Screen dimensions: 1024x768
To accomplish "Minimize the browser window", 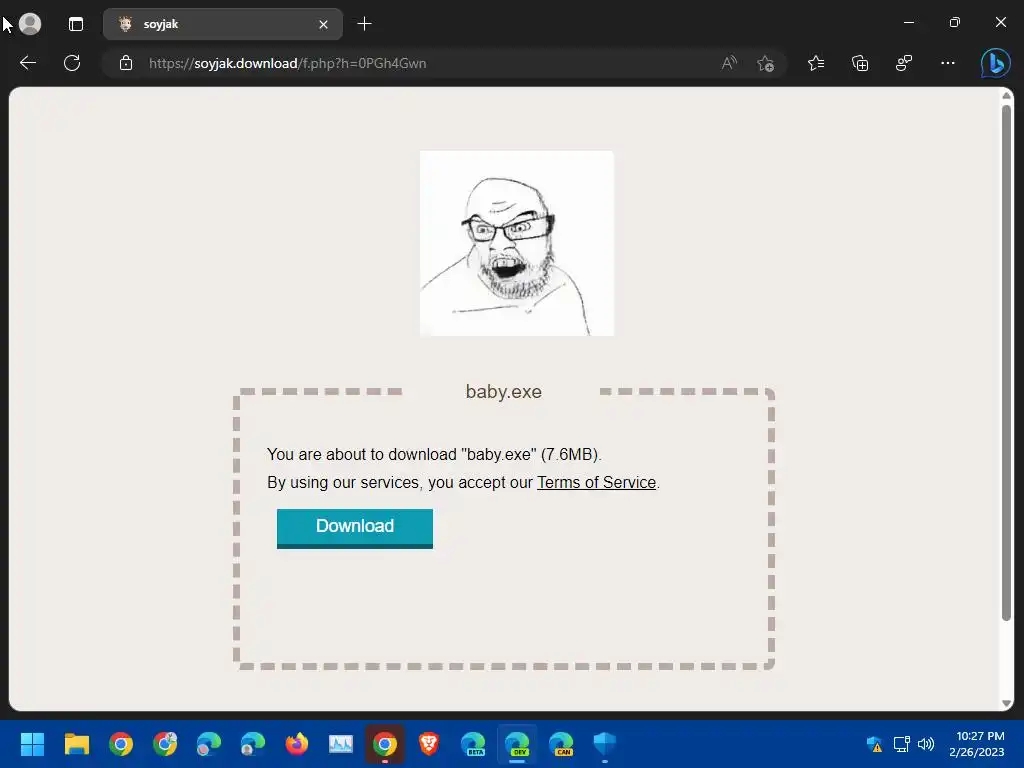I will tap(908, 23).
